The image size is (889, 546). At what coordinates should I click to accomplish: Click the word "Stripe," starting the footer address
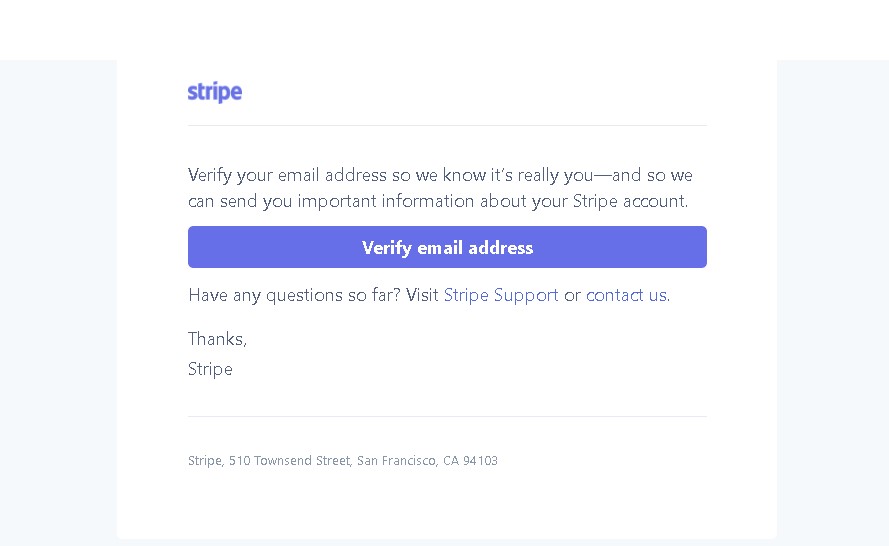(205, 461)
